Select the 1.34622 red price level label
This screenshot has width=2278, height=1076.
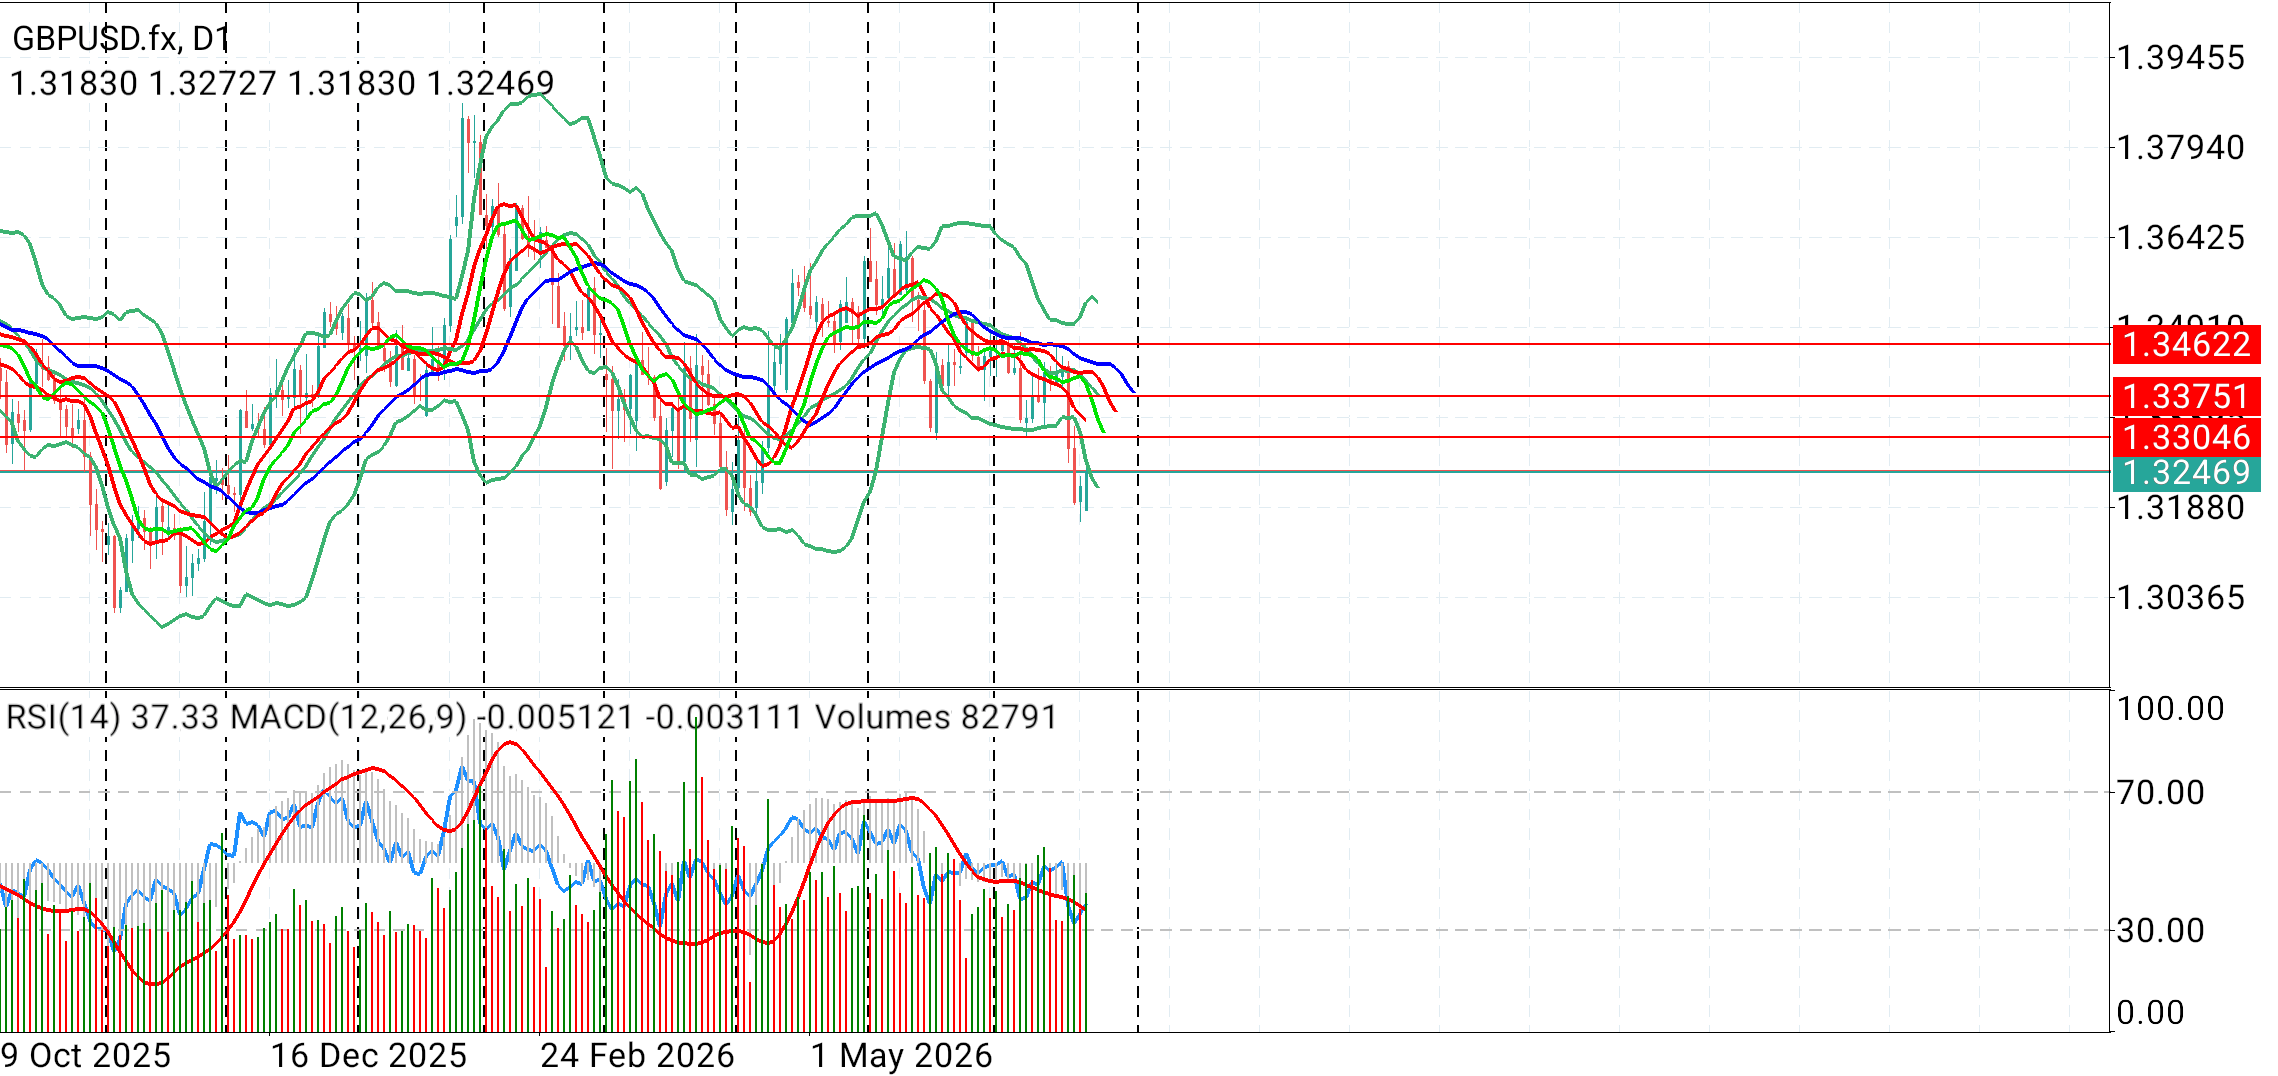(2187, 345)
